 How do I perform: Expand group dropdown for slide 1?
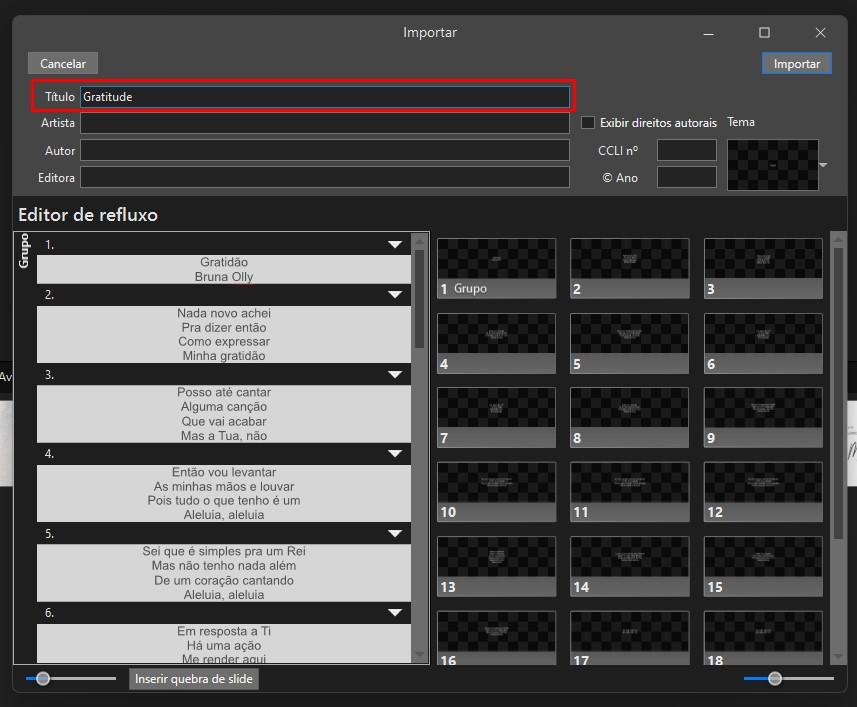tap(395, 244)
